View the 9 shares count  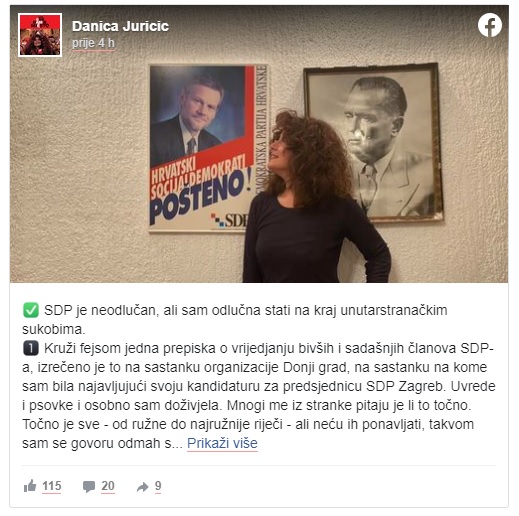point(158,486)
